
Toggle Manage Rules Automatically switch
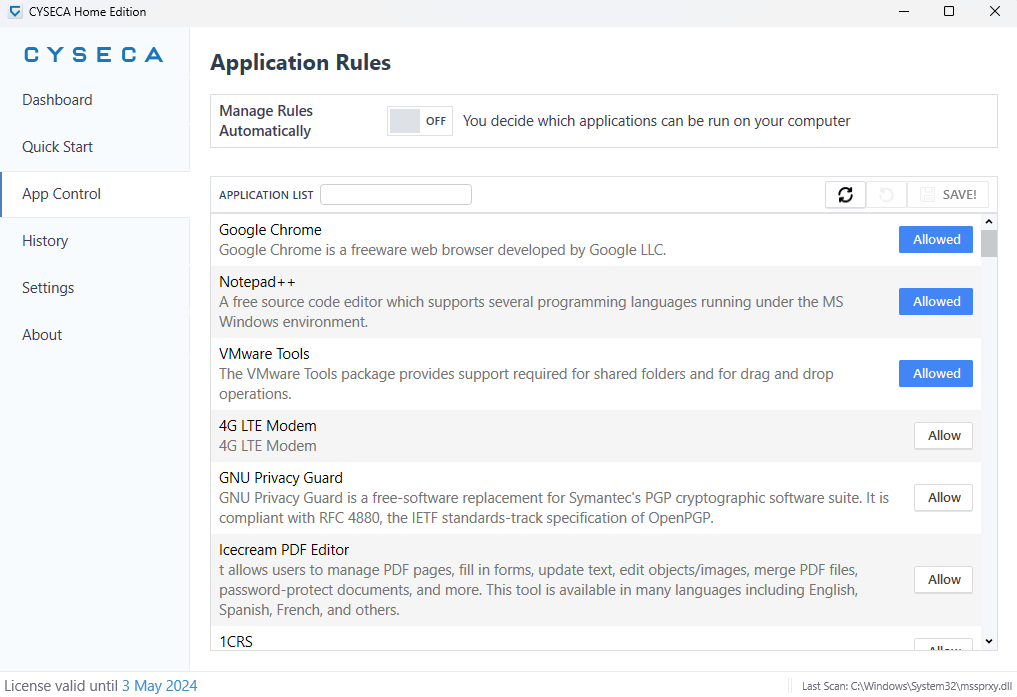click(420, 121)
